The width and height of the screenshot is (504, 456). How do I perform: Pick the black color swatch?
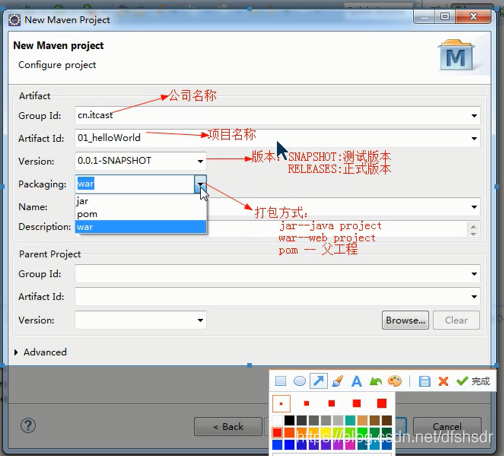pos(289,420)
